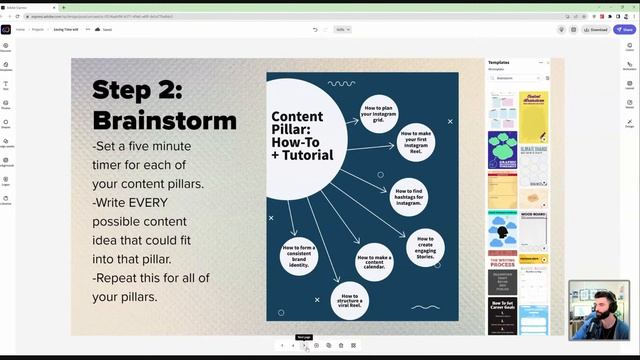Open the Adobe Express home logo

(6, 29)
